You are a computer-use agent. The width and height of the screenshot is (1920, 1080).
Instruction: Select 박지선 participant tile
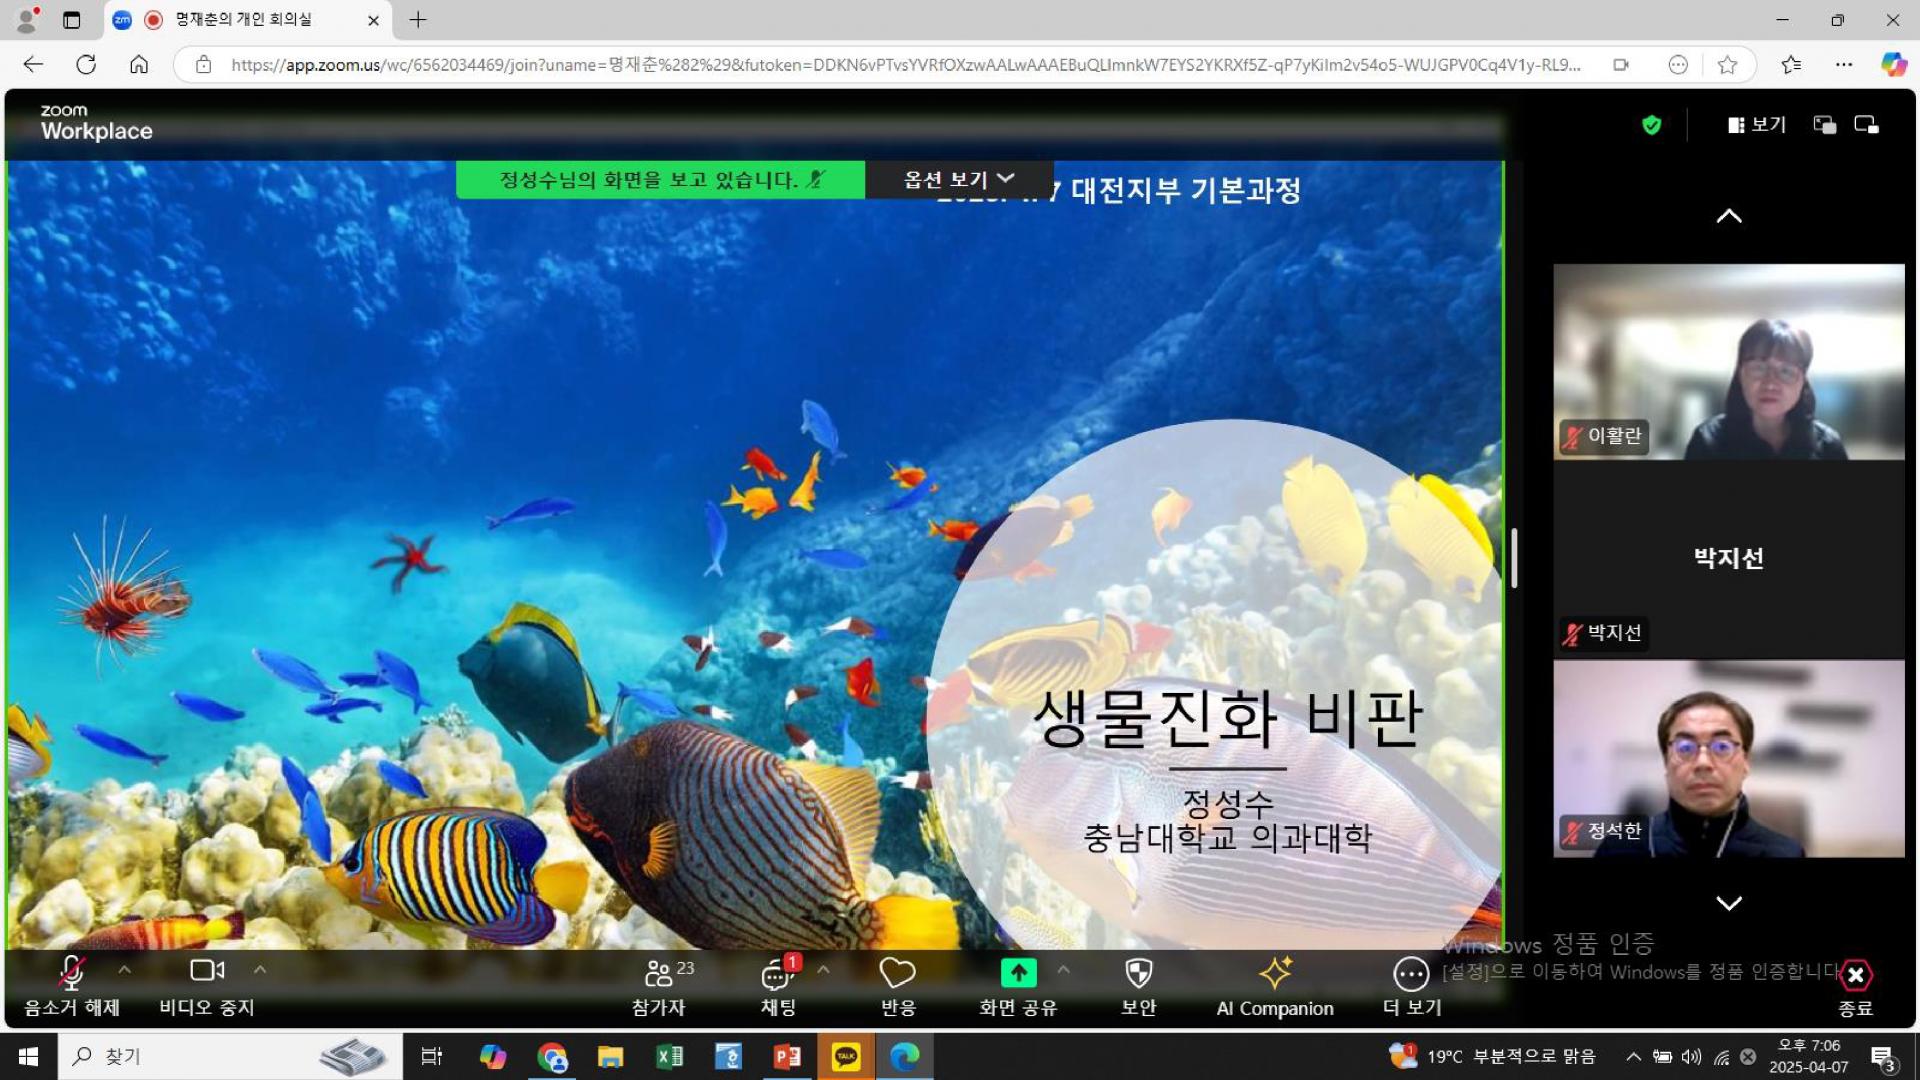coord(1729,559)
